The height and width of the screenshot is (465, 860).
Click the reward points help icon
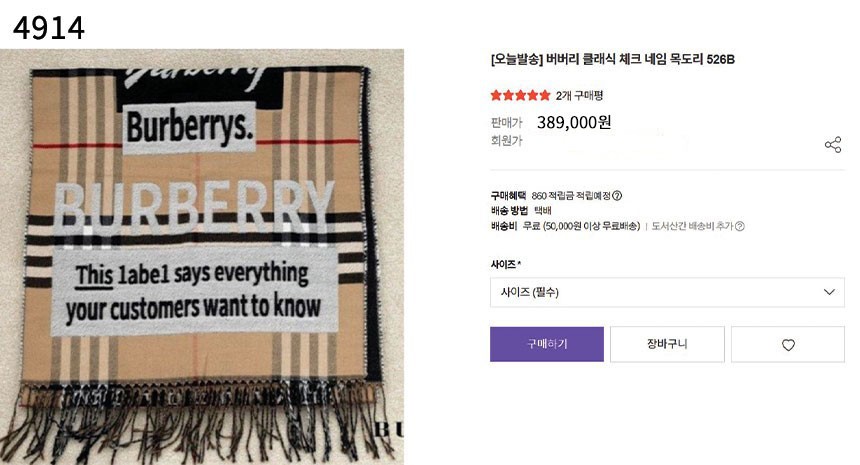click(x=617, y=196)
